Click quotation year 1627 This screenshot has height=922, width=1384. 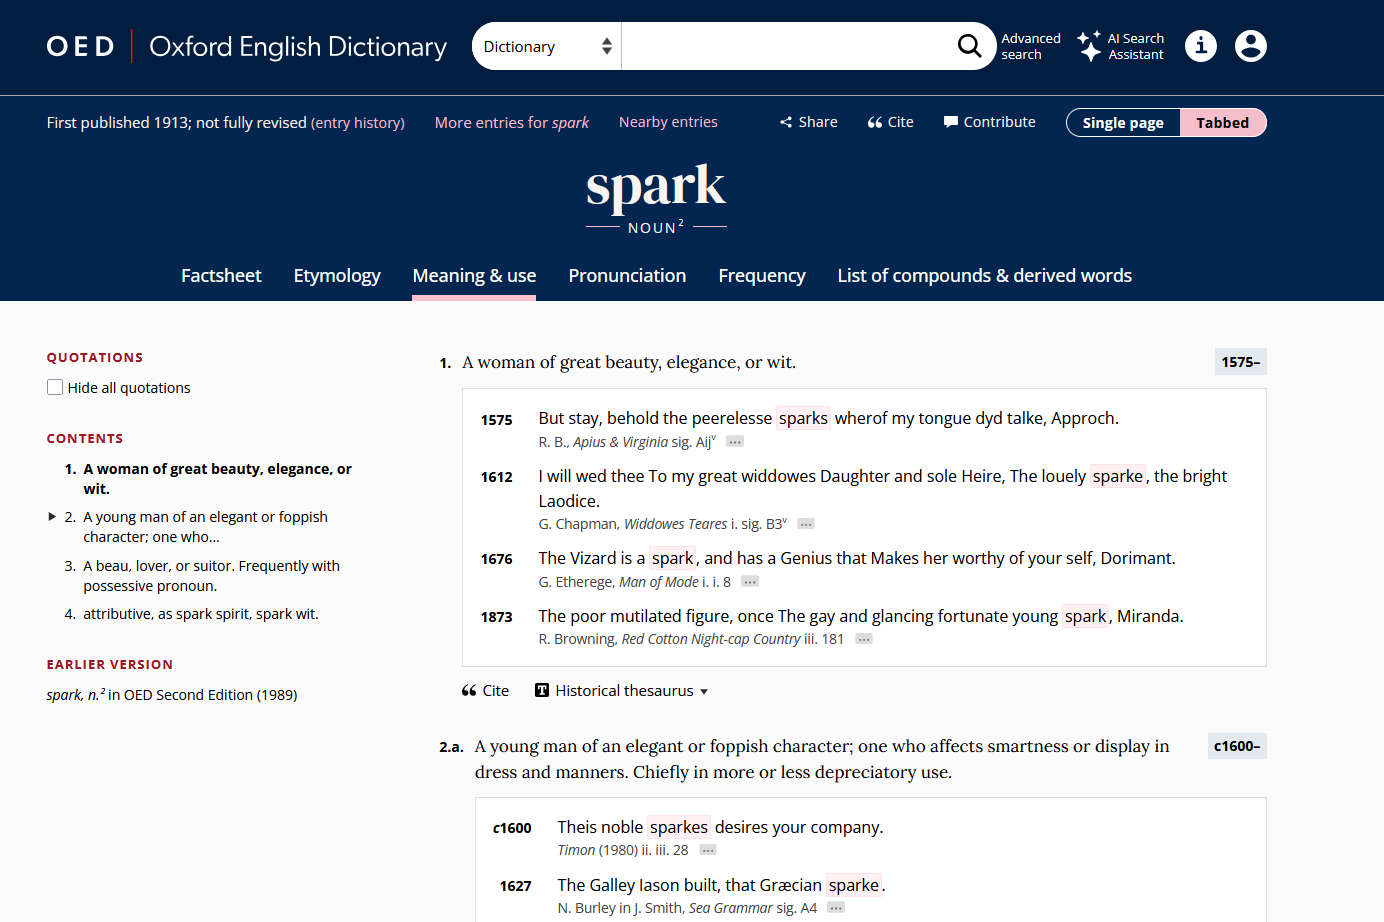click(x=516, y=886)
